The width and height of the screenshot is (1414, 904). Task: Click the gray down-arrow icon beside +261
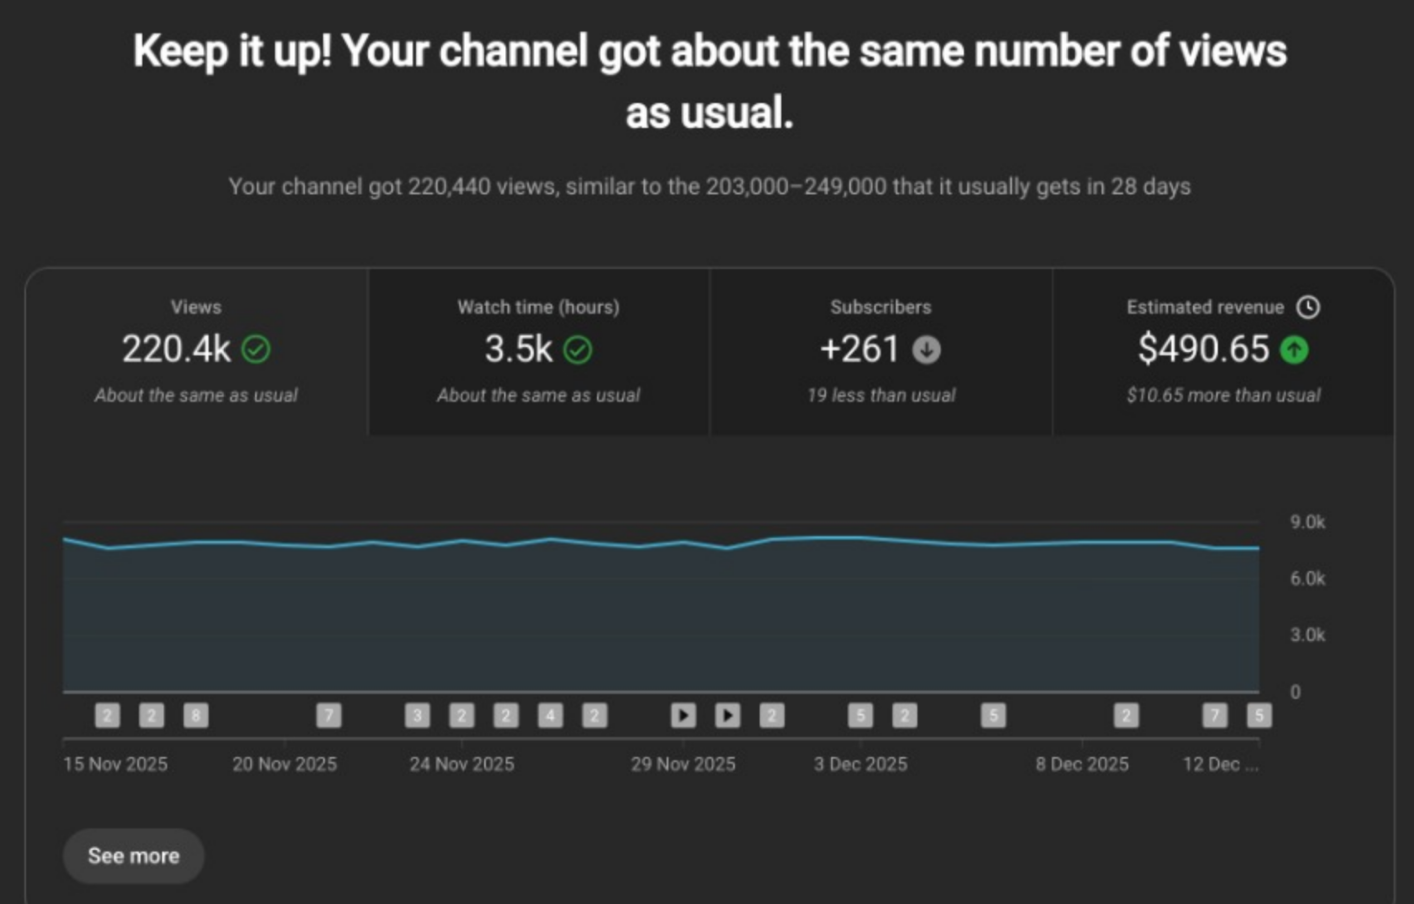[926, 349]
